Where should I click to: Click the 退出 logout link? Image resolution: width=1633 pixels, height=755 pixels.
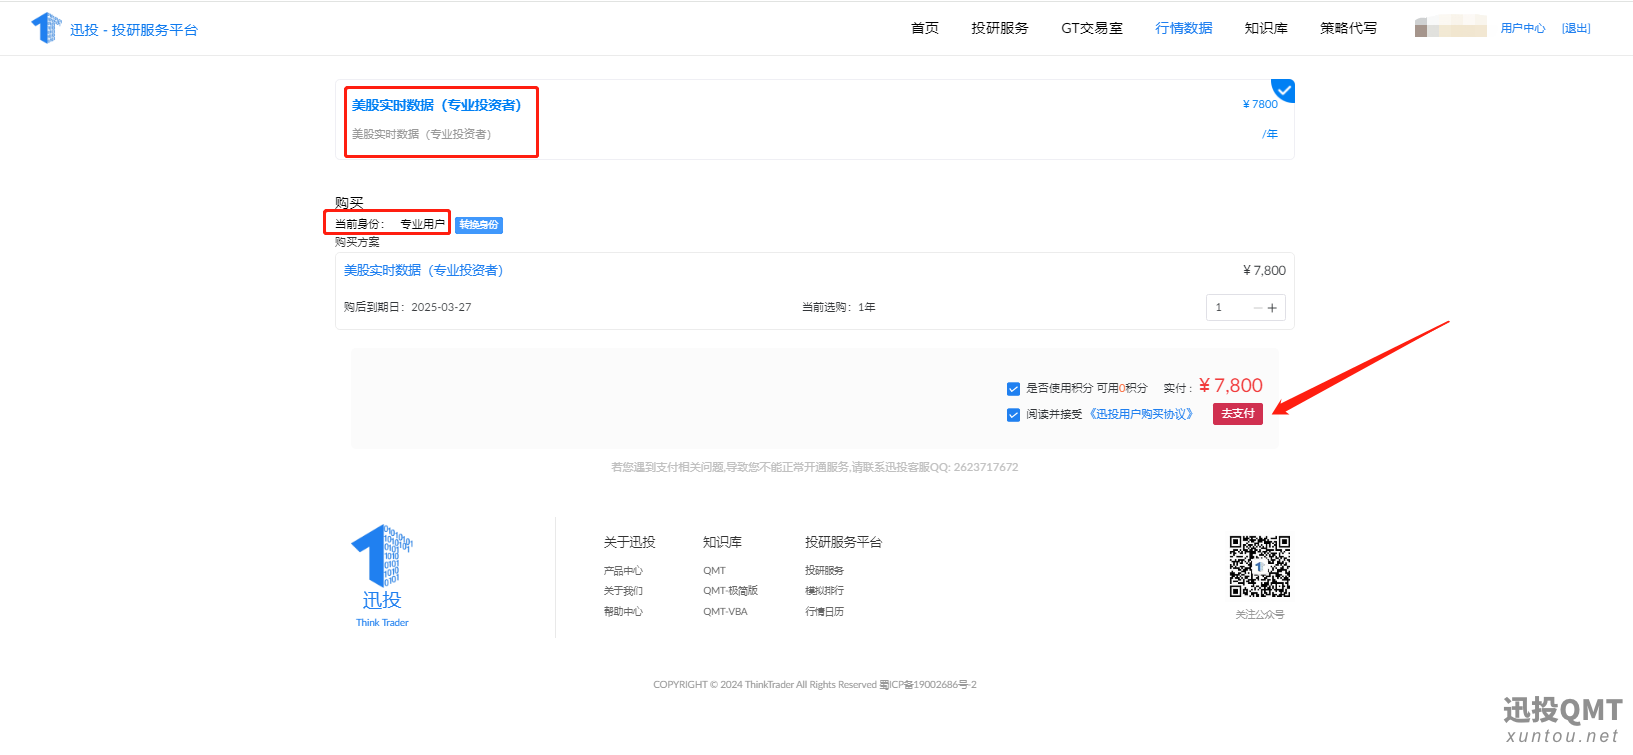click(x=1576, y=28)
